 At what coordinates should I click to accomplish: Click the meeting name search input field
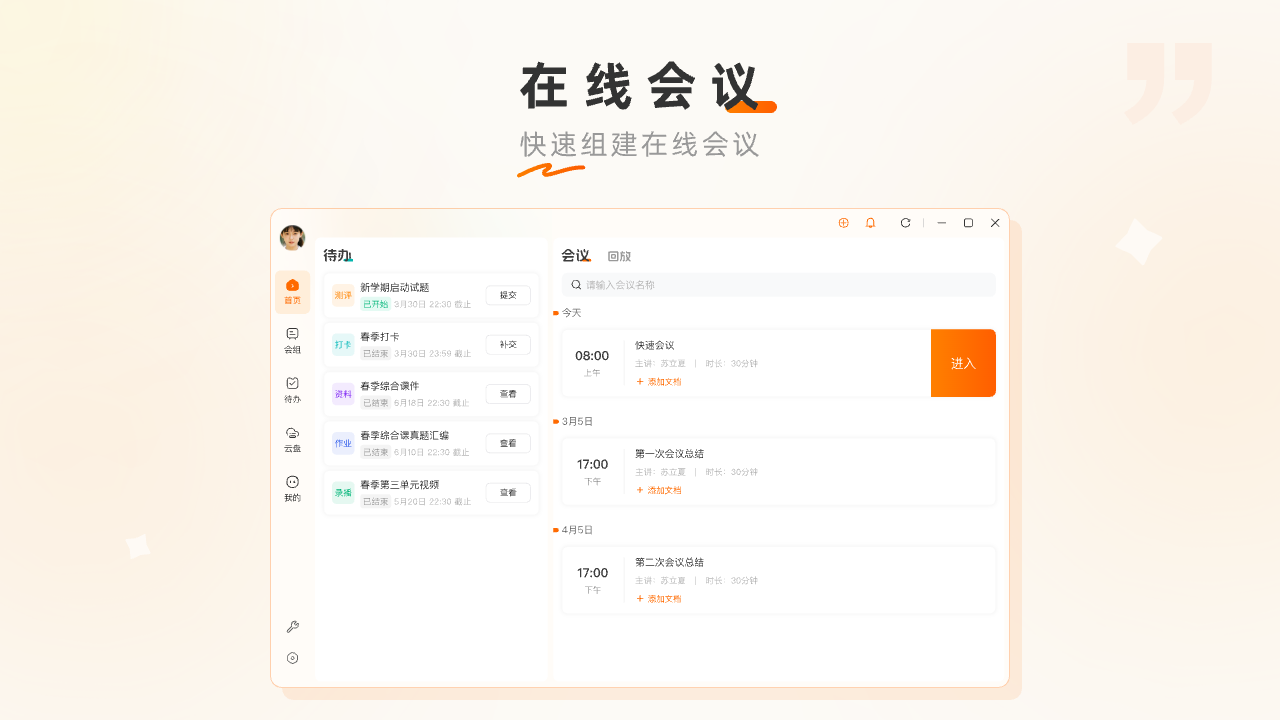click(x=778, y=284)
